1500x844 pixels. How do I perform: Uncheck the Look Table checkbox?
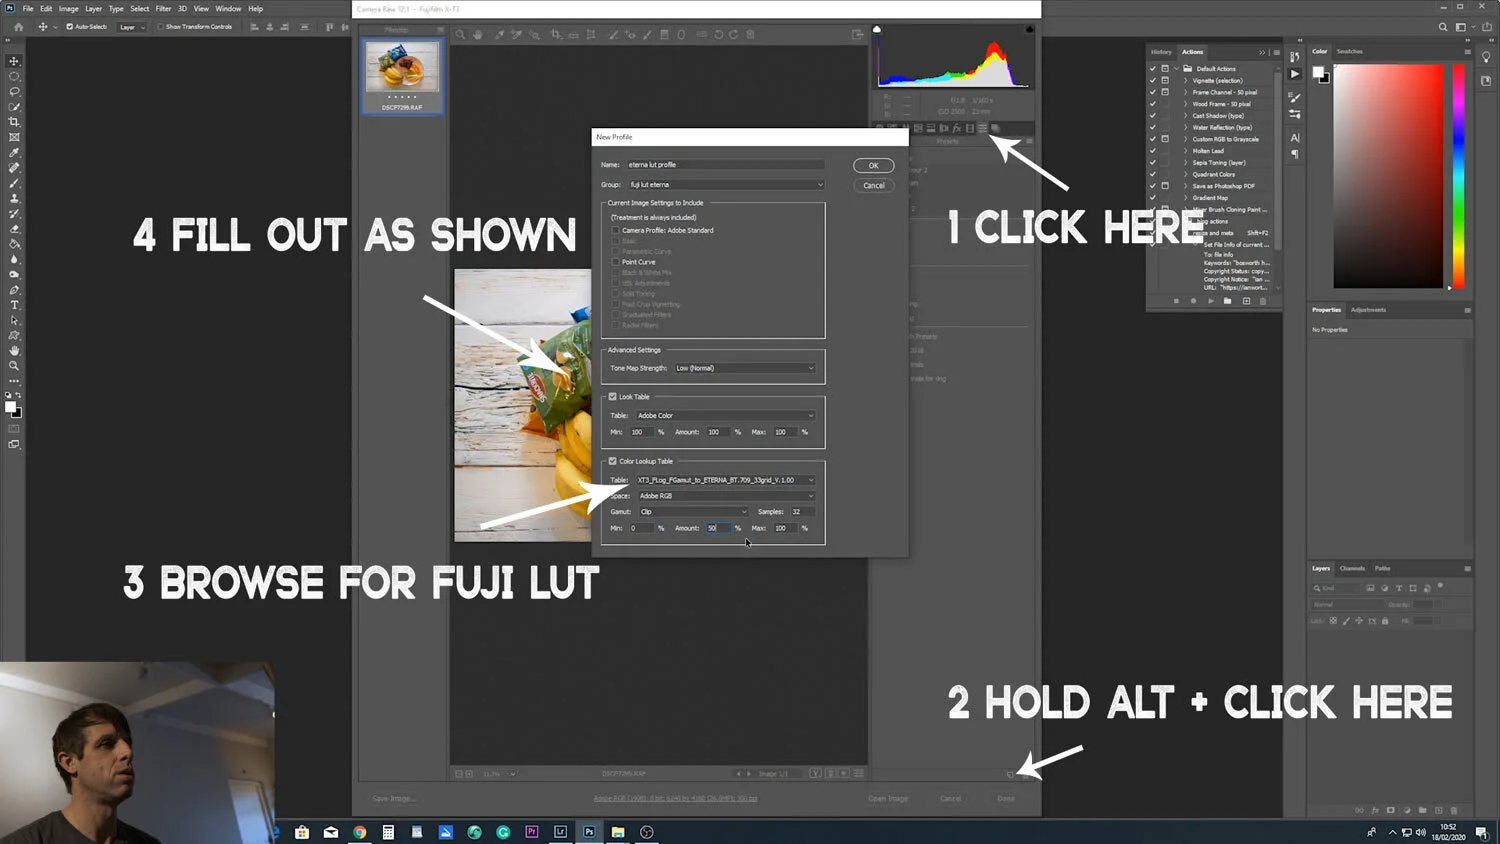[613, 397]
